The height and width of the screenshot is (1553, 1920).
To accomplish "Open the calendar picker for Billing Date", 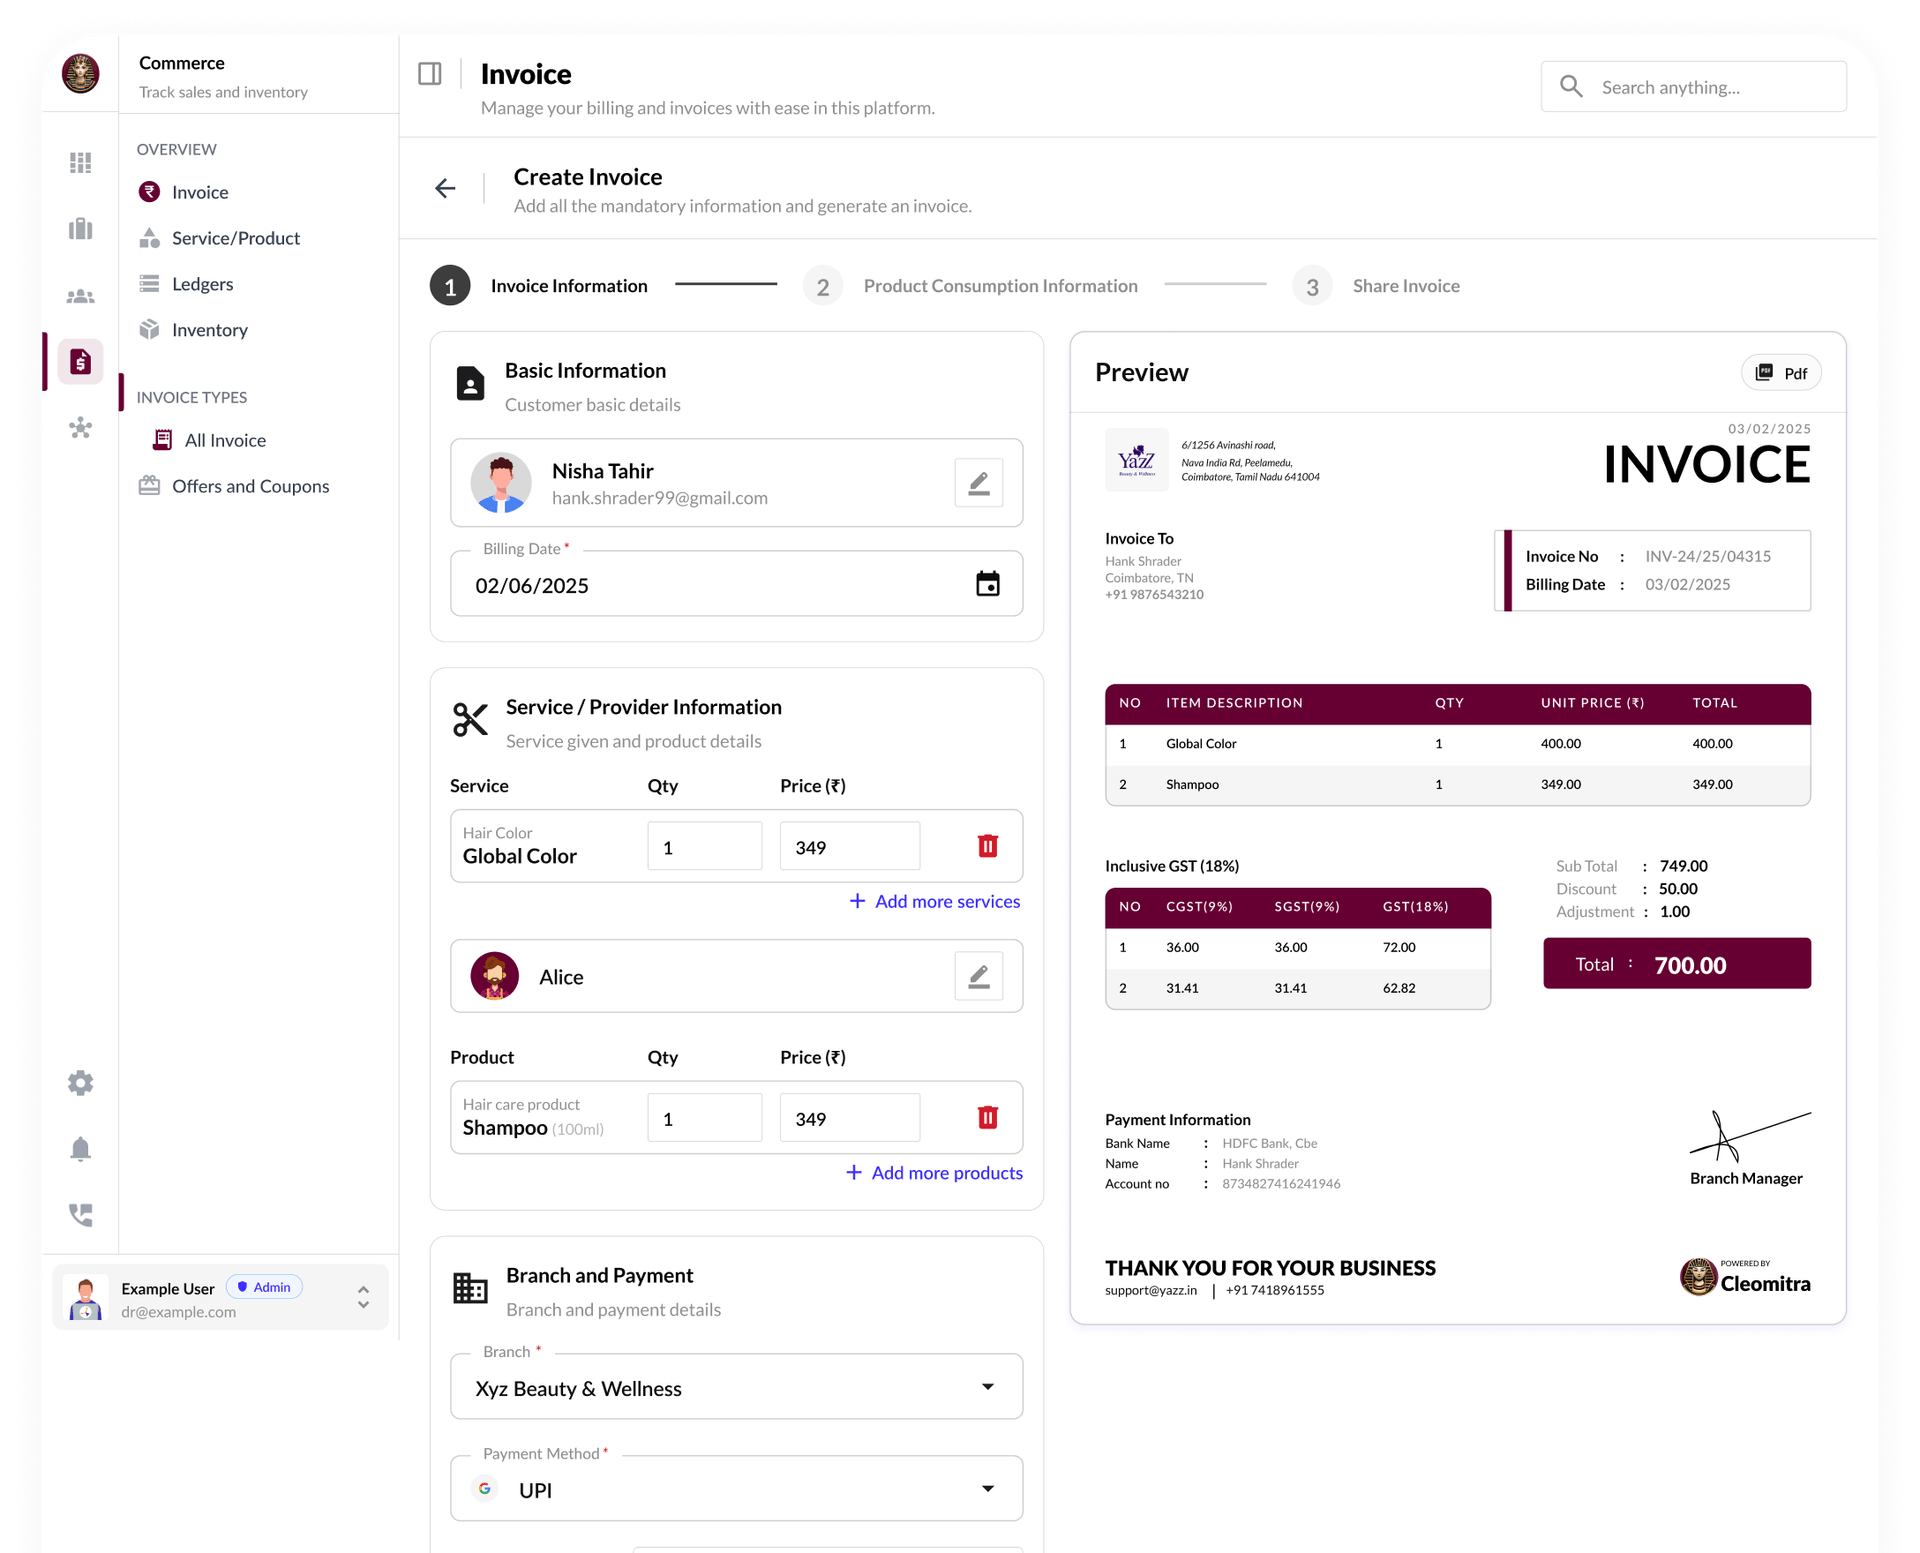I will click(988, 584).
